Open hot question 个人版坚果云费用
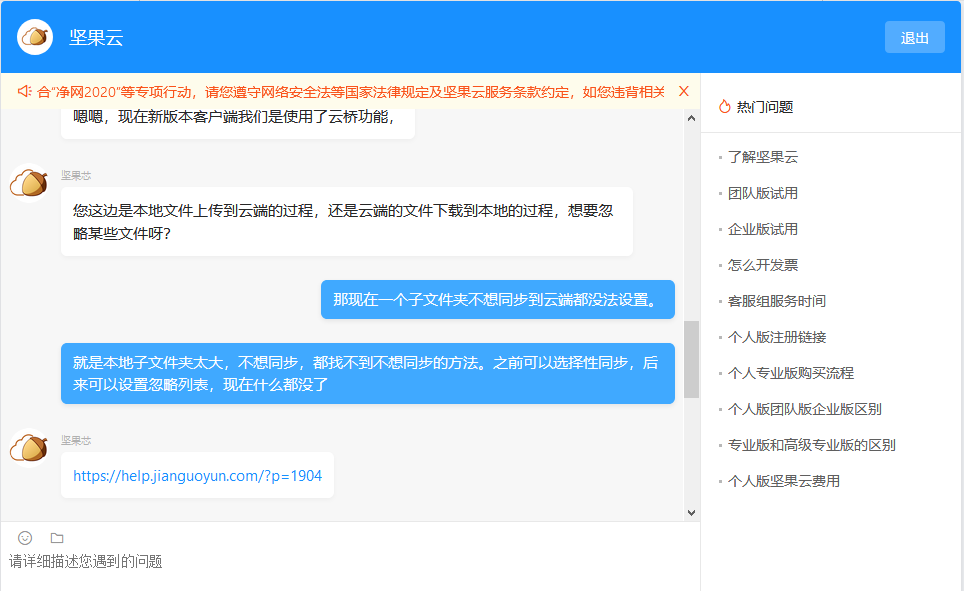This screenshot has height=591, width=964. click(x=784, y=481)
